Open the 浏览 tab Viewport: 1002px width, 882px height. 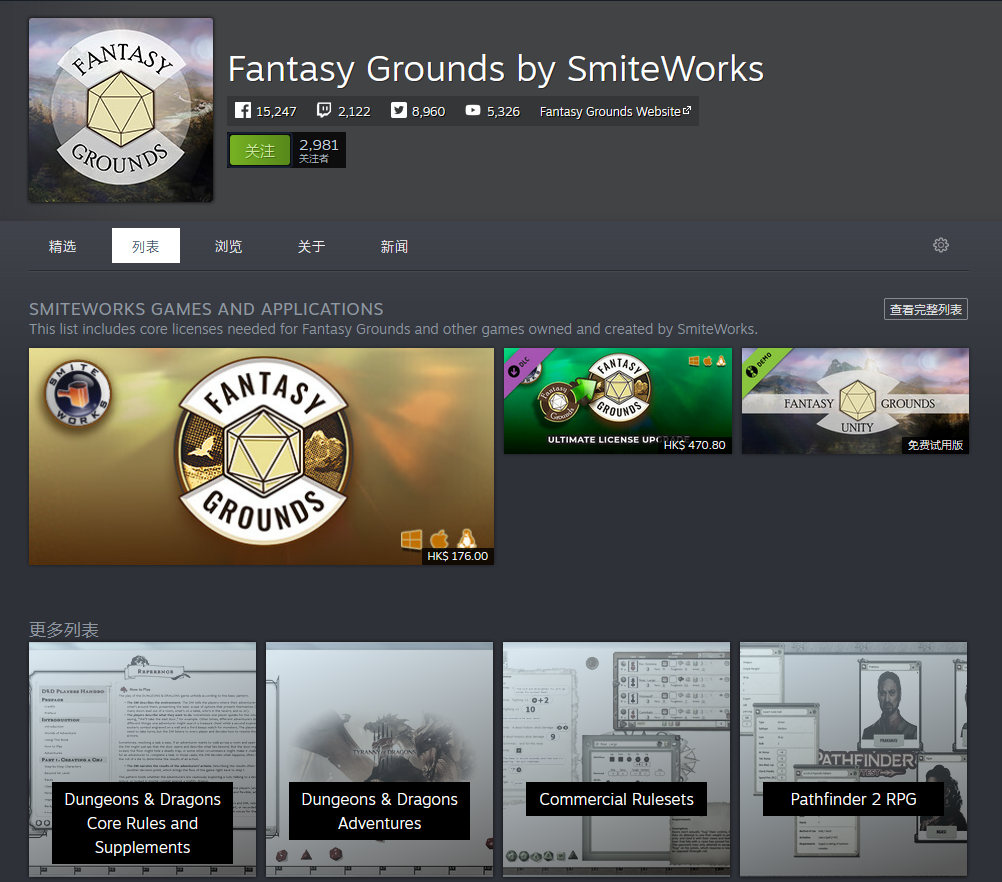tap(228, 246)
